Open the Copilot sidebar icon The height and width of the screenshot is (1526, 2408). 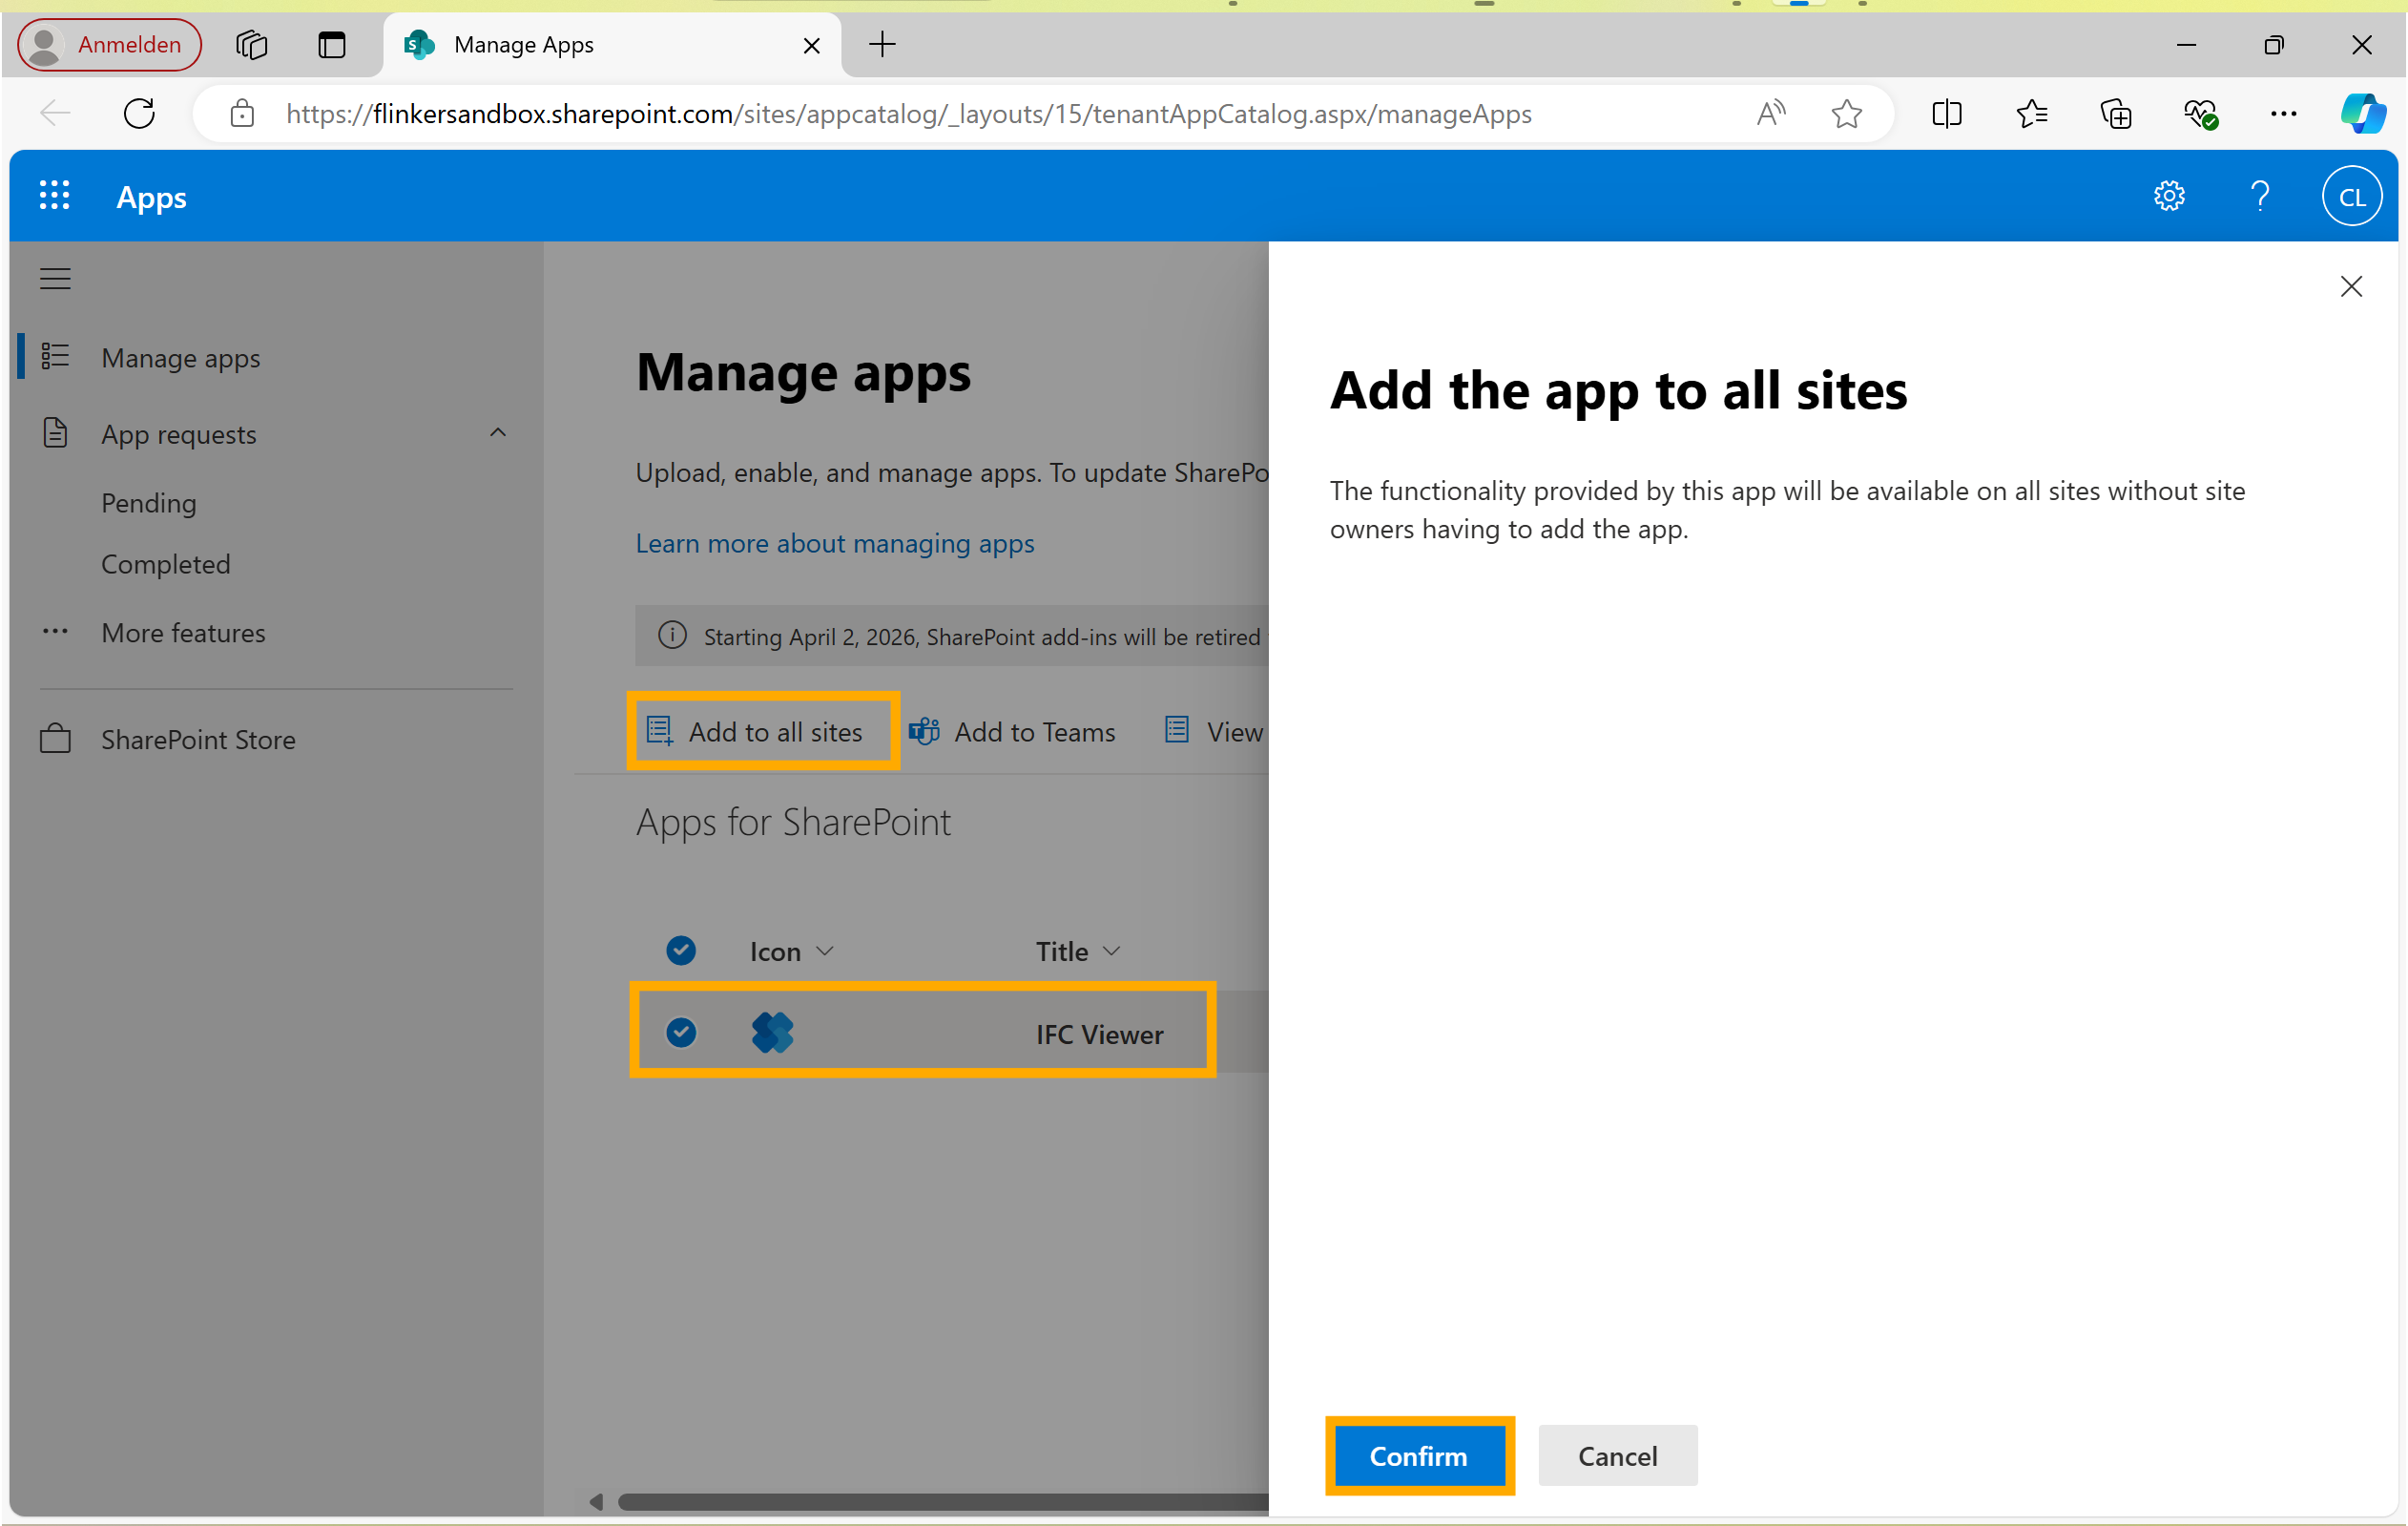pos(2363,113)
